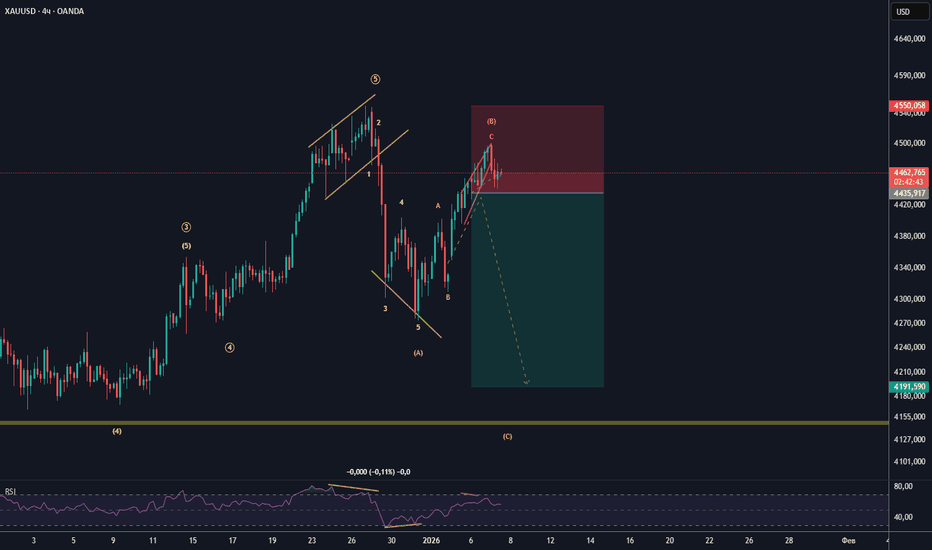Click the yellow horizontal support line
Viewport: 932px width, 550px height.
tap(300, 423)
